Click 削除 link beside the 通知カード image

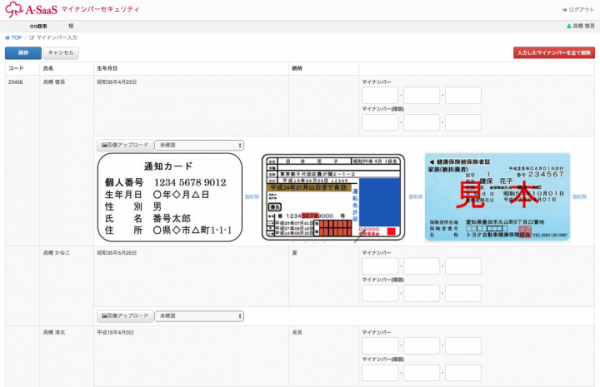click(252, 197)
